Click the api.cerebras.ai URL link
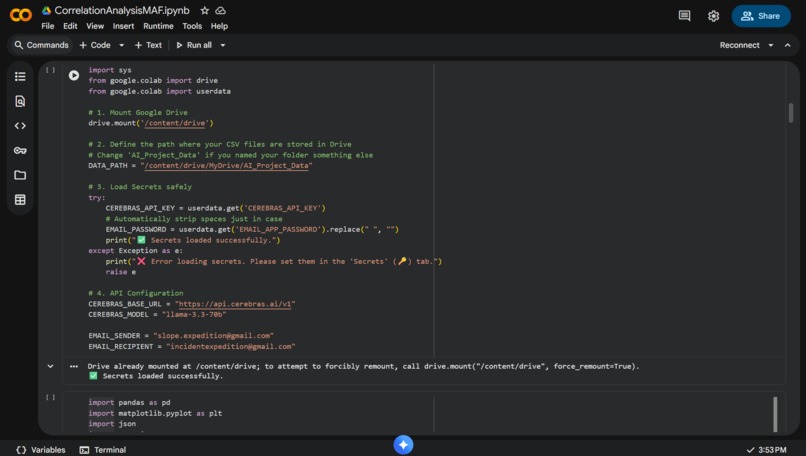This screenshot has height=456, width=806. click(x=235, y=304)
